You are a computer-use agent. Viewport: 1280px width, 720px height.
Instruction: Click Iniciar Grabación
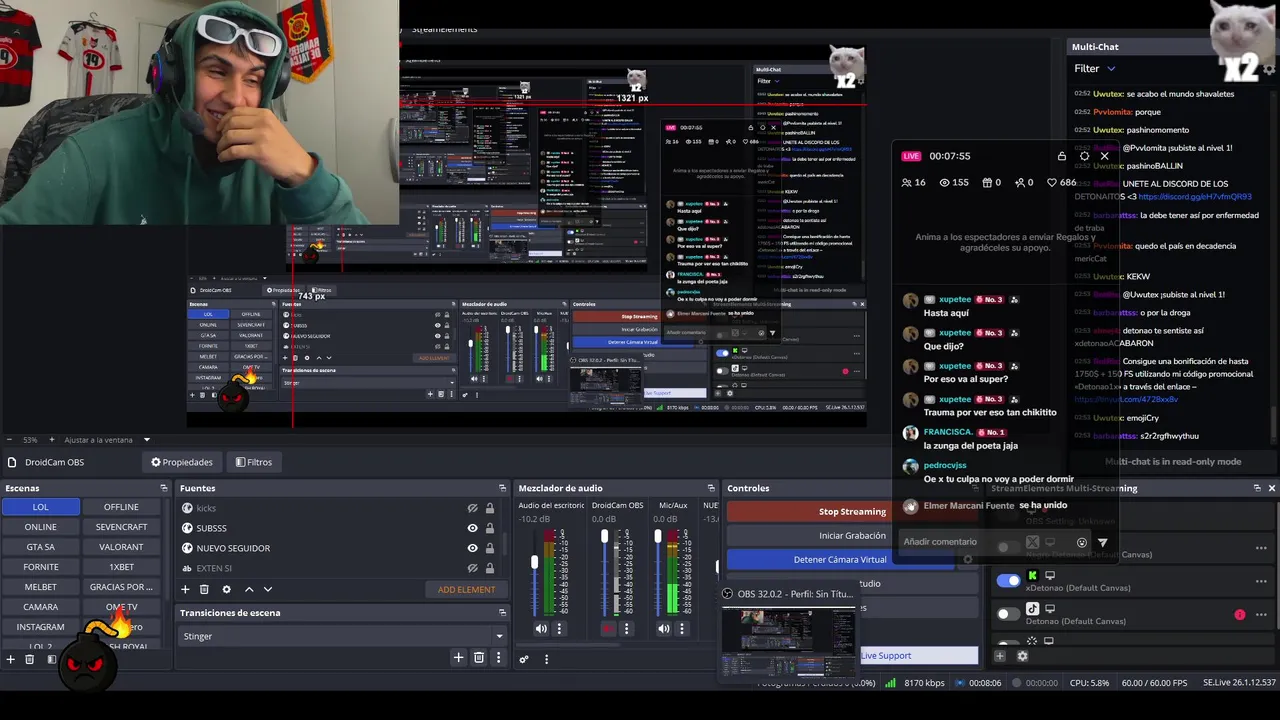tap(852, 535)
